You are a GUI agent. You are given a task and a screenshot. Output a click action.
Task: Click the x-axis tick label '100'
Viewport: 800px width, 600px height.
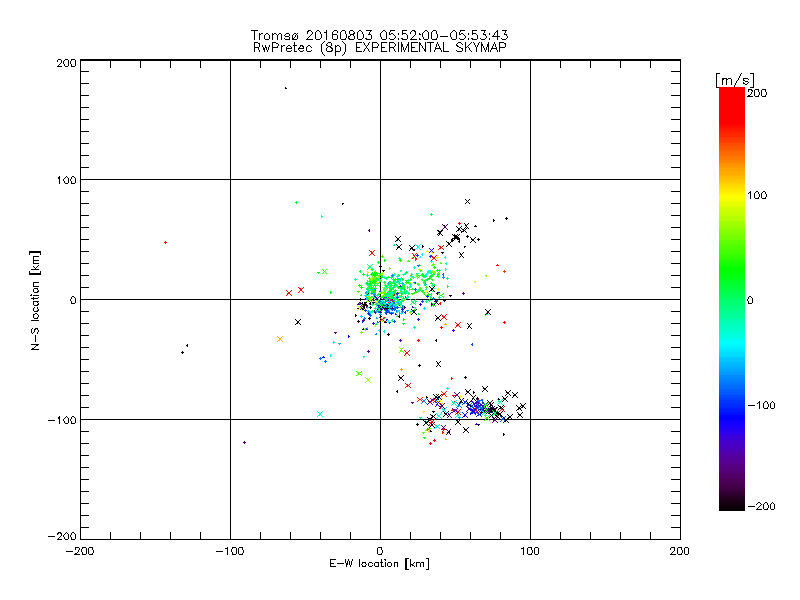coord(530,551)
